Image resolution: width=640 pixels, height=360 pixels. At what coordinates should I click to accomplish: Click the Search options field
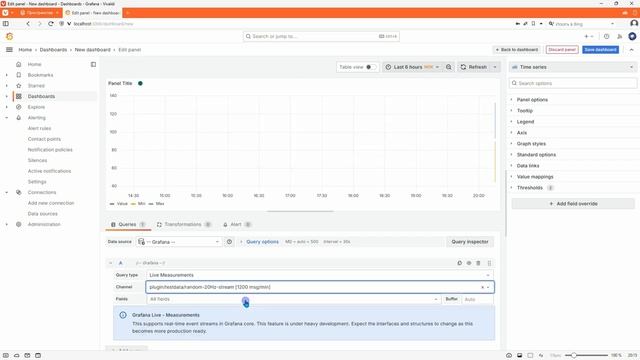(572, 83)
